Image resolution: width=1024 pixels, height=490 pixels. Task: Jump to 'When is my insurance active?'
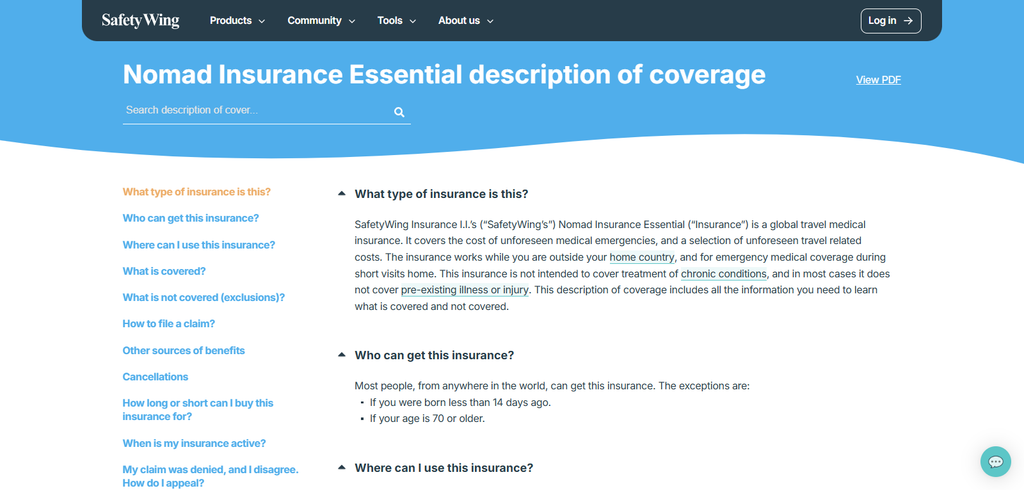[195, 444]
